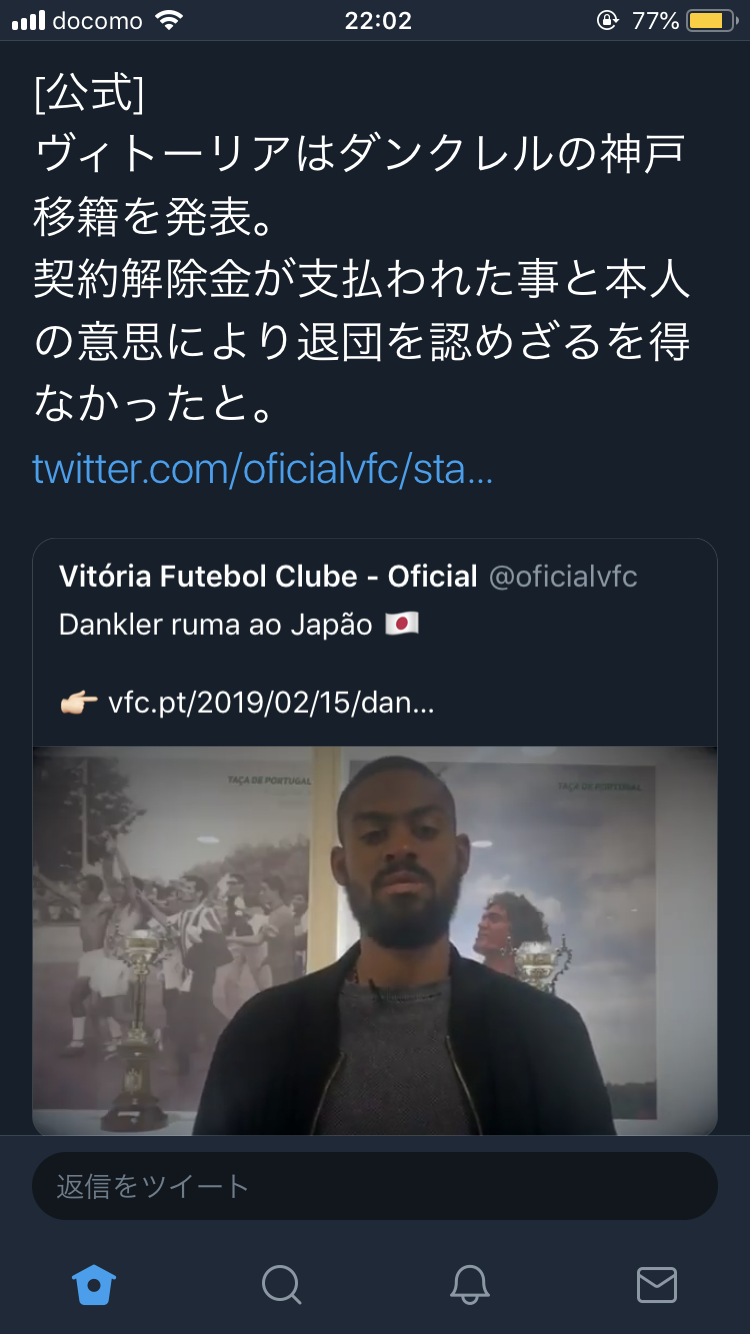The image size is (750, 1334).
Task: Open Vitória Futebol Clube - Oficial profile name
Action: click(x=268, y=576)
